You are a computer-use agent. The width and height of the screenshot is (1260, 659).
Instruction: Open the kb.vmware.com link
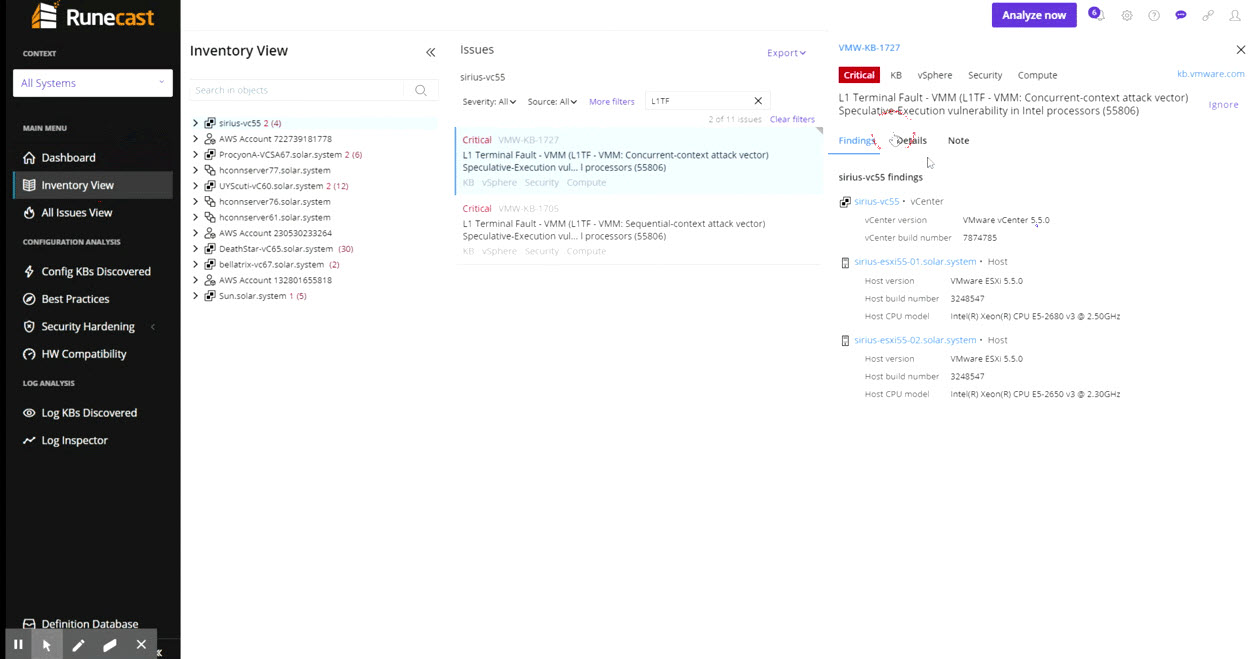coord(1211,74)
